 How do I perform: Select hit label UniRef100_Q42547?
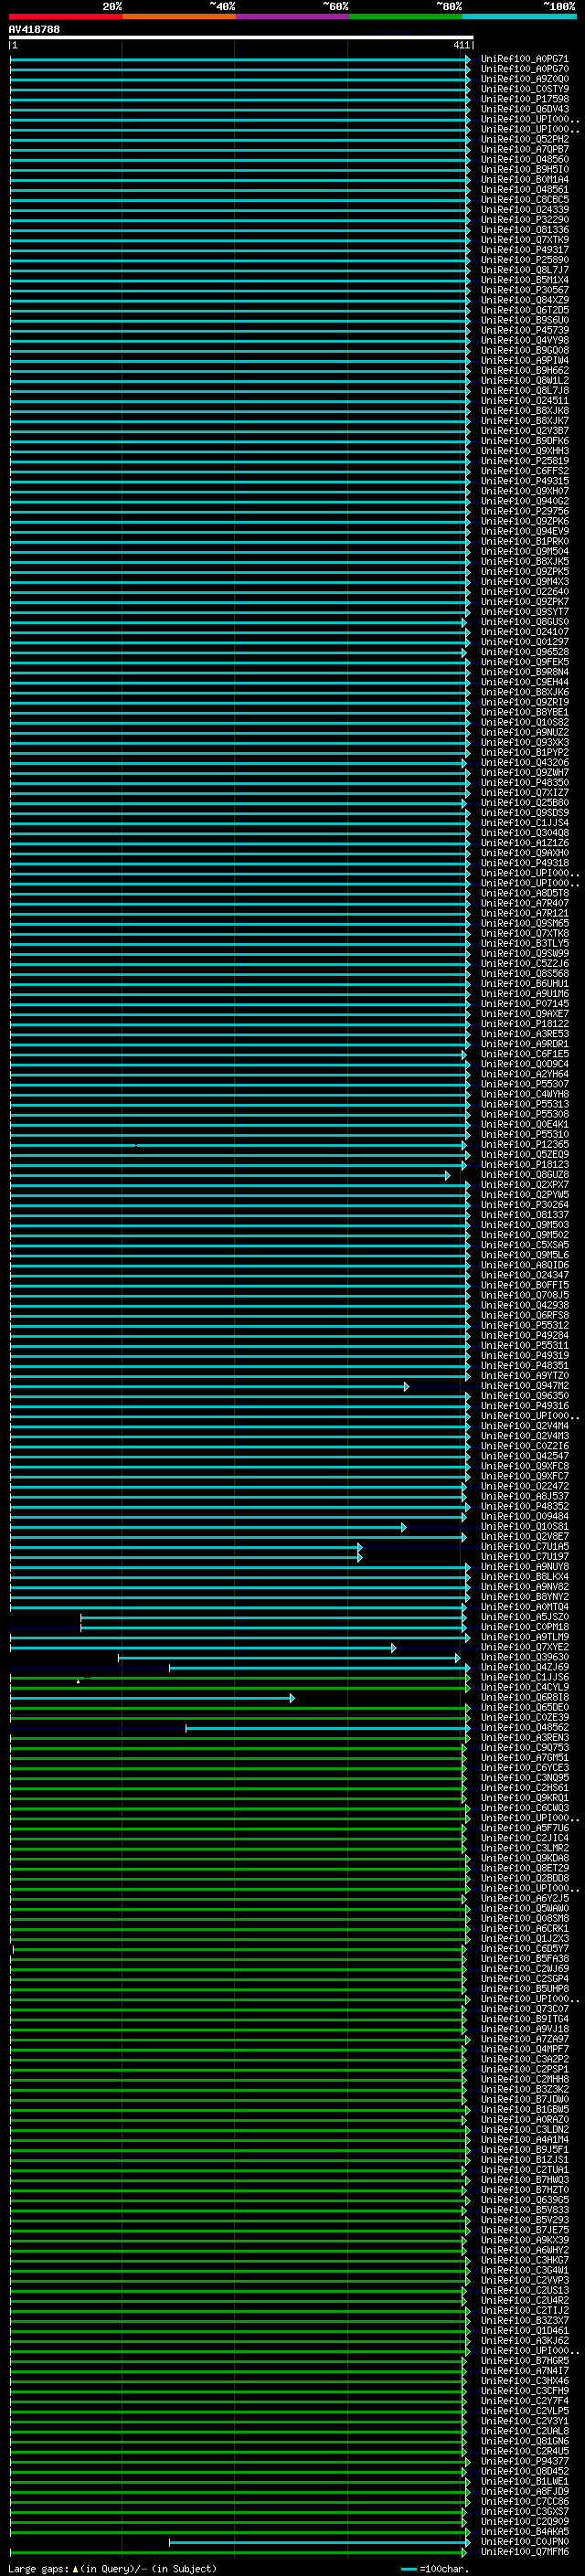(525, 1456)
